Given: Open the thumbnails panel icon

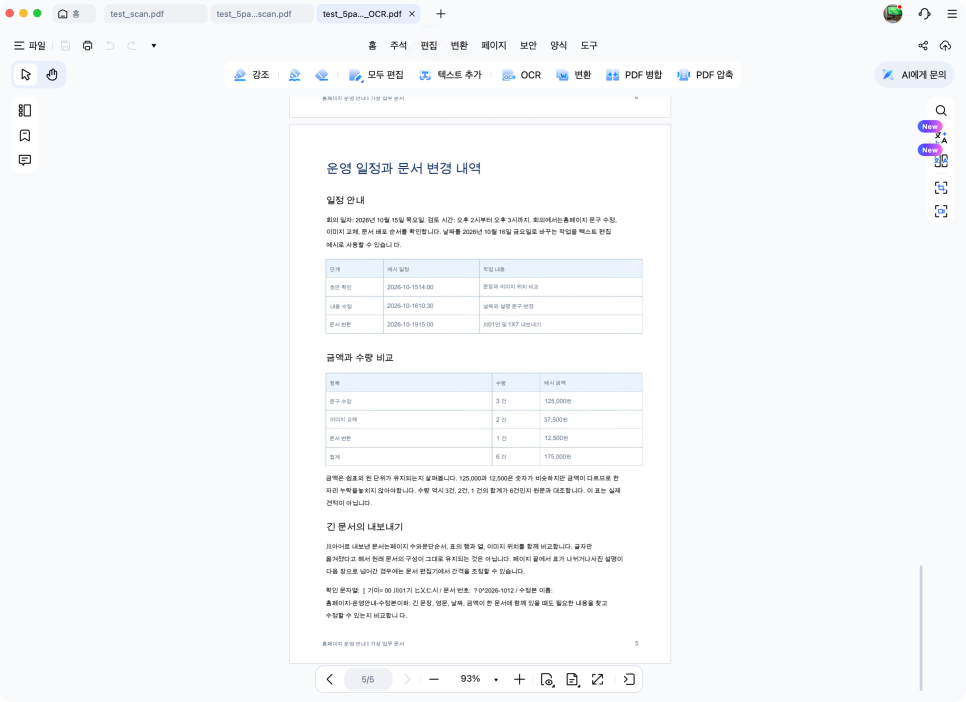Looking at the screenshot, I should (x=25, y=110).
